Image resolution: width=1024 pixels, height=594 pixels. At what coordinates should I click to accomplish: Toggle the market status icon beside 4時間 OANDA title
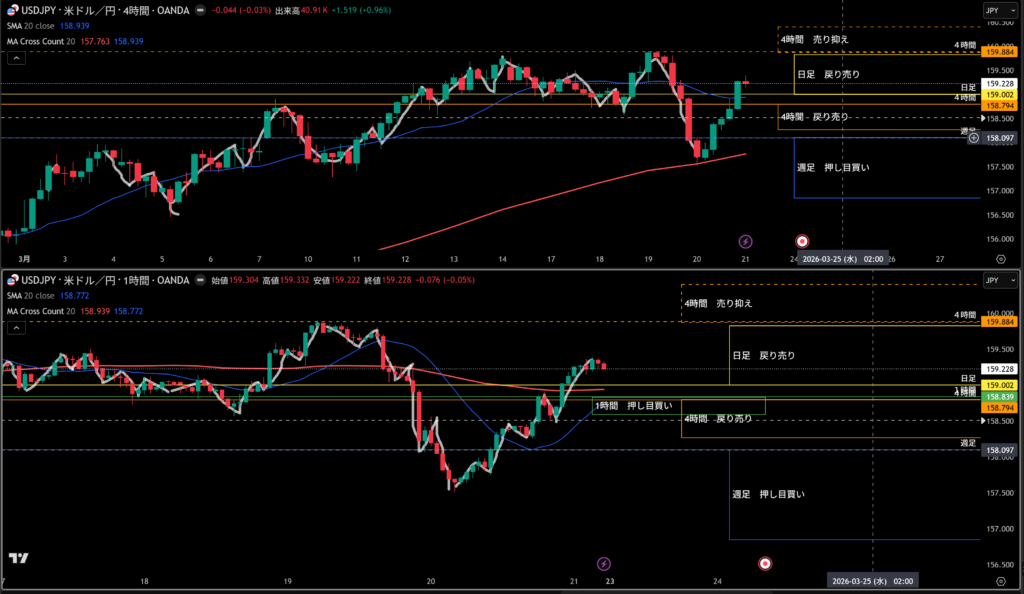click(202, 10)
